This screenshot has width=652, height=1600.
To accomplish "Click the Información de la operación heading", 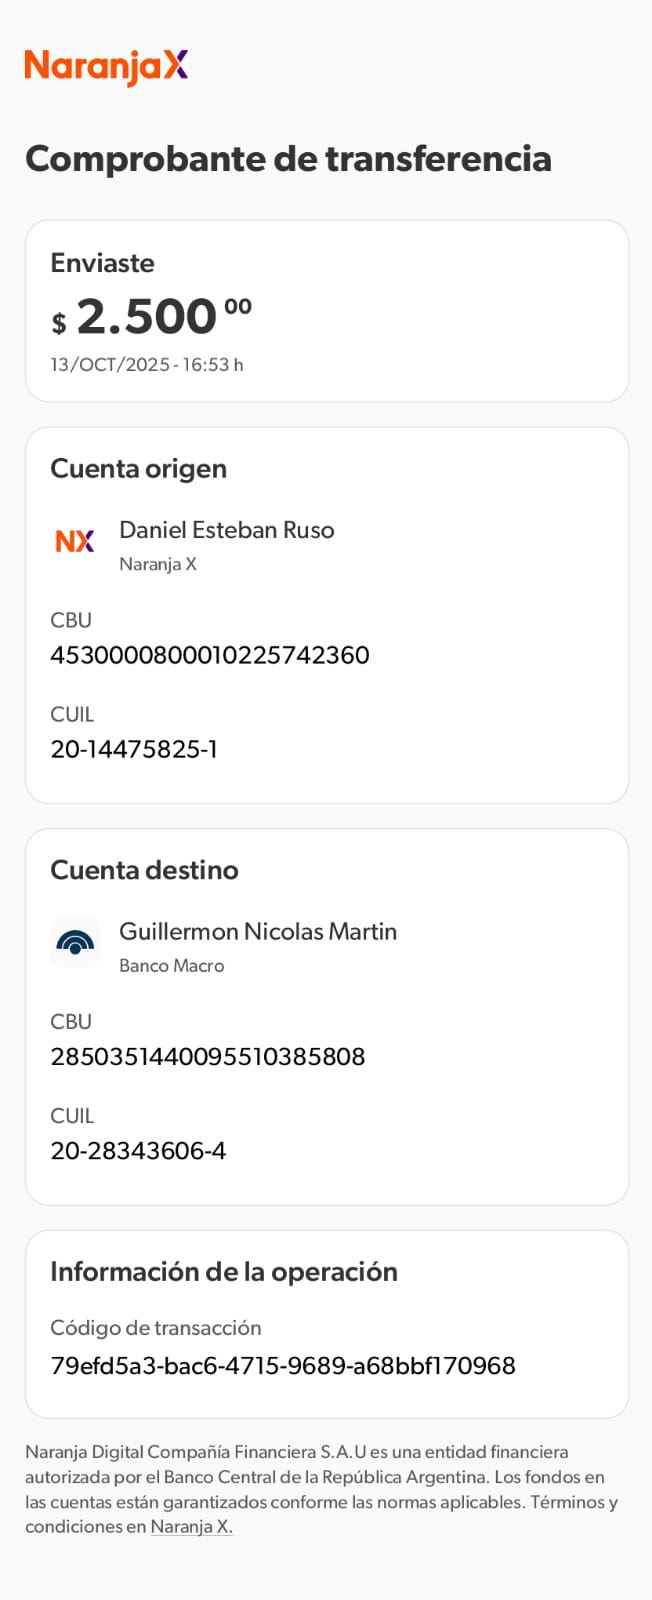I will [x=224, y=1272].
